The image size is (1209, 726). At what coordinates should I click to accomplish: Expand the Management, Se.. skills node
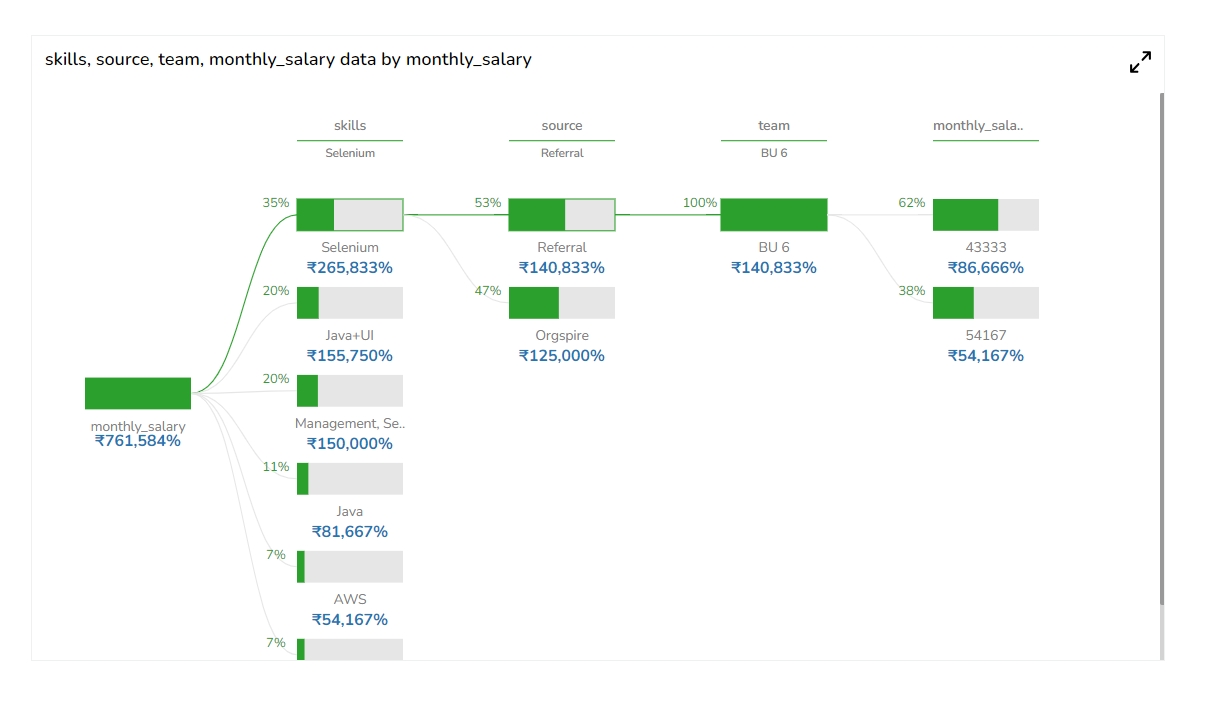[350, 391]
